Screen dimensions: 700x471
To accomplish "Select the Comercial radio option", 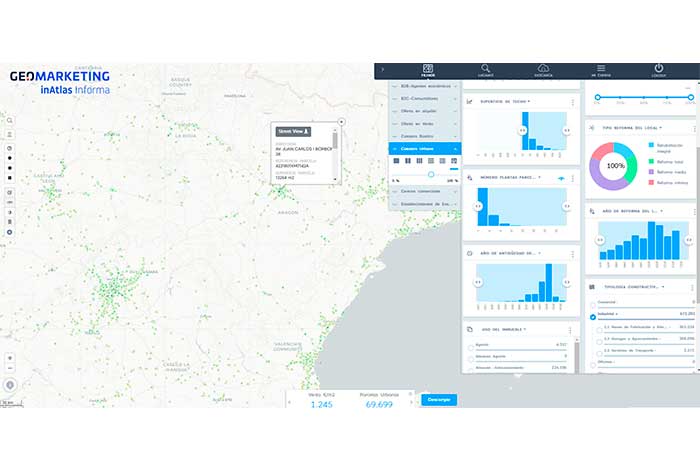I will (x=593, y=305).
